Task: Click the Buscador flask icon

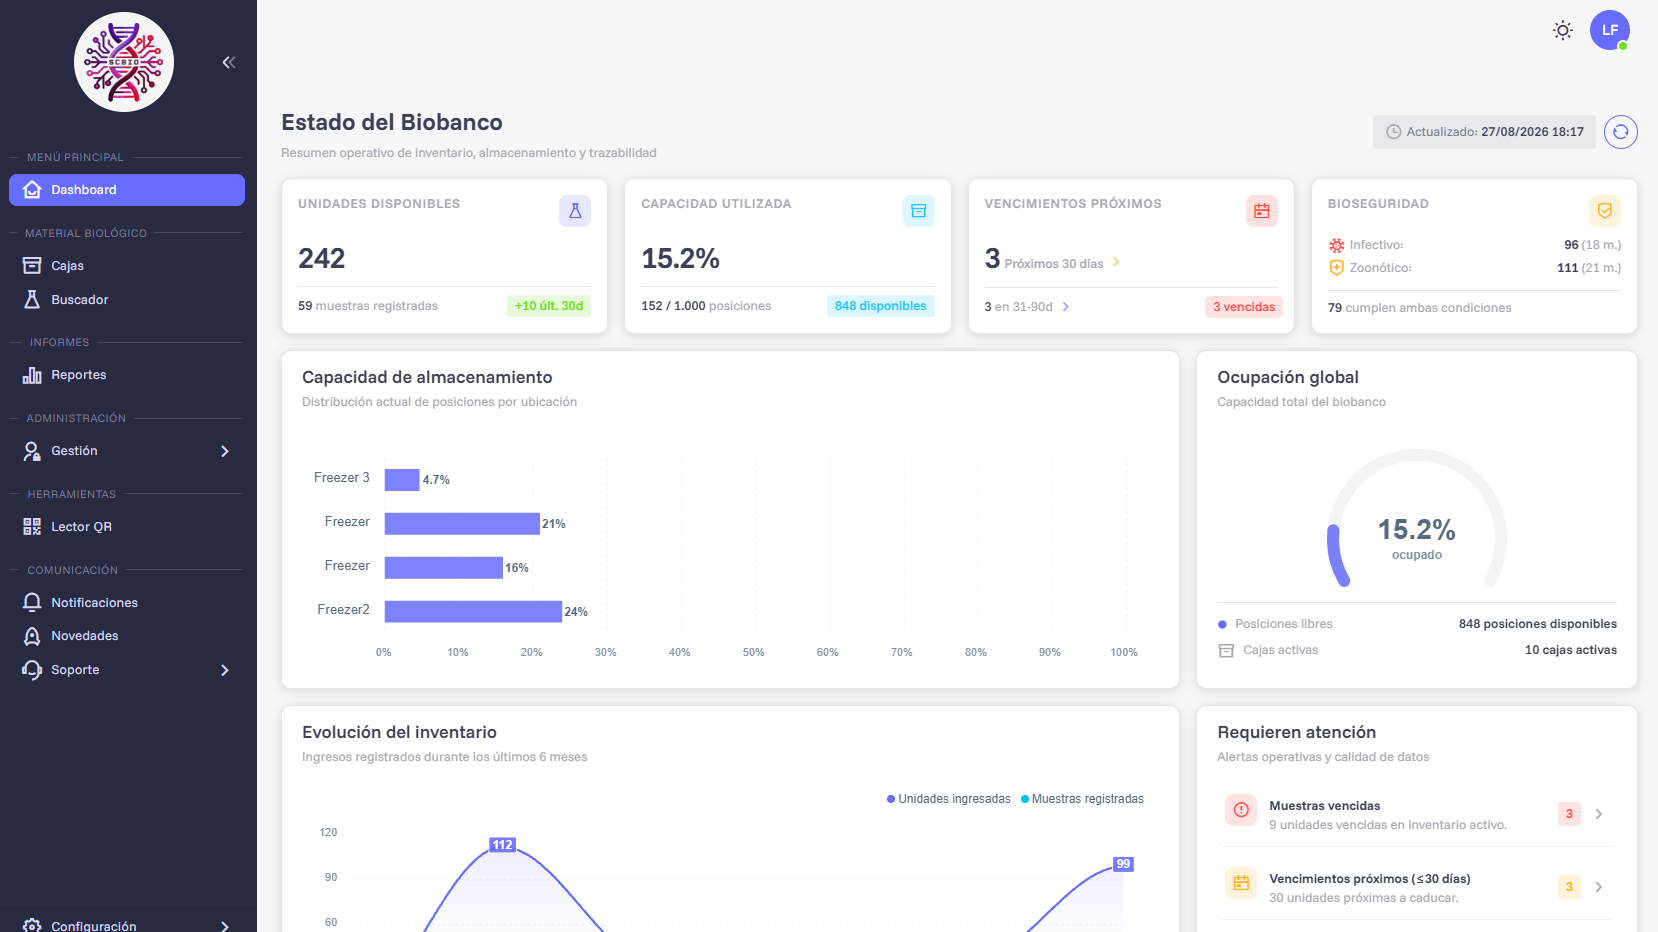Action: 32,300
